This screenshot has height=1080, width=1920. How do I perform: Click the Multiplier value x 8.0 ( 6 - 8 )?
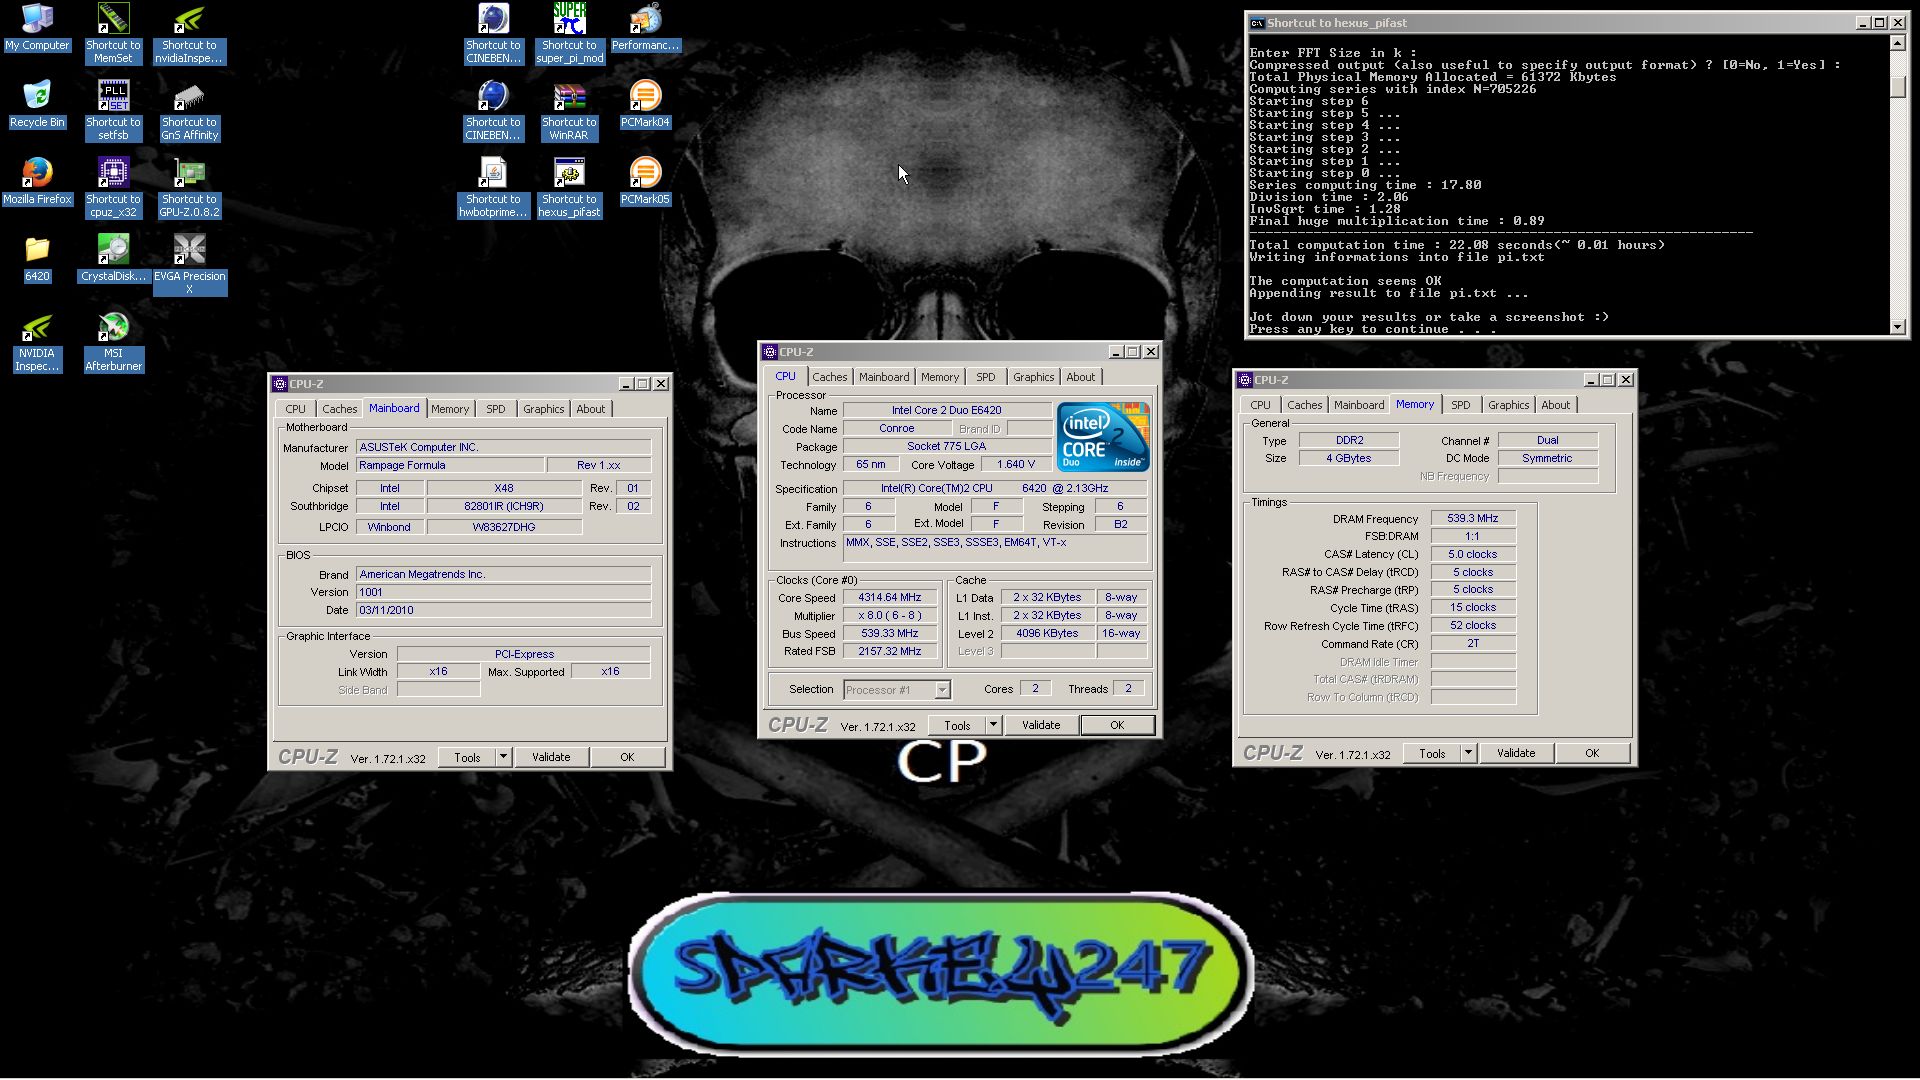(890, 616)
